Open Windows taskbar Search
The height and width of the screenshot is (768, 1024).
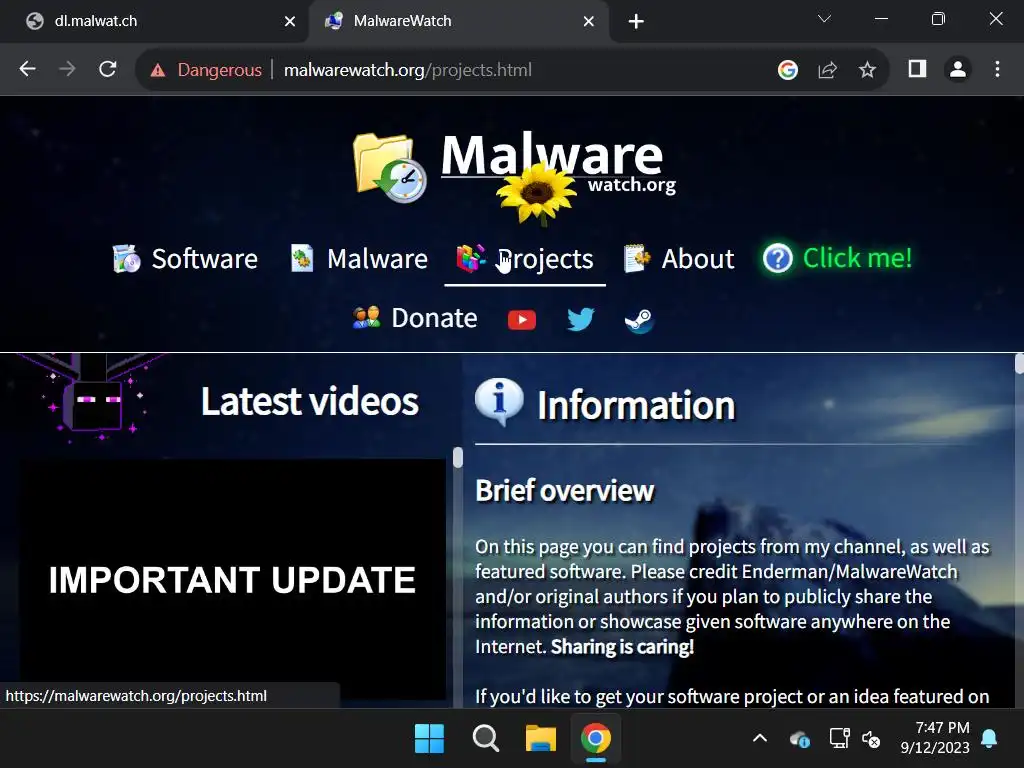coord(485,739)
